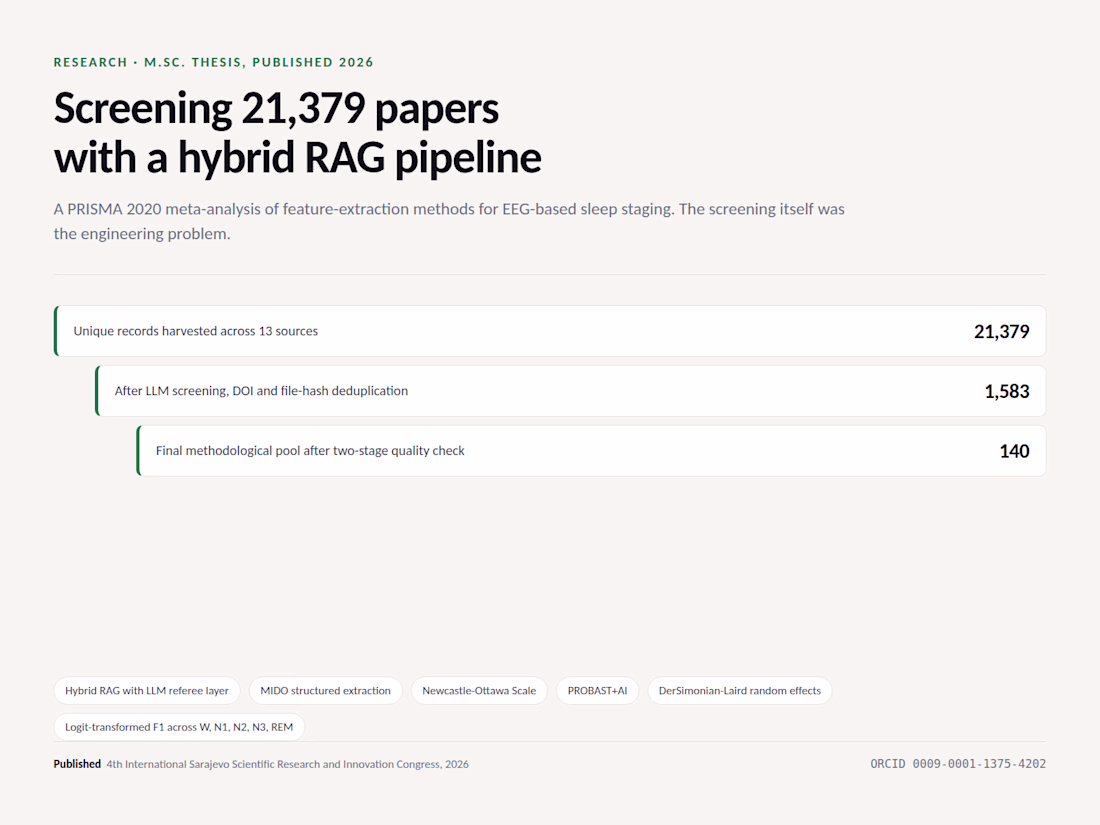The width and height of the screenshot is (1100, 825).
Task: Click the 21,379 value in first row
Action: pyautogui.click(x=1001, y=331)
